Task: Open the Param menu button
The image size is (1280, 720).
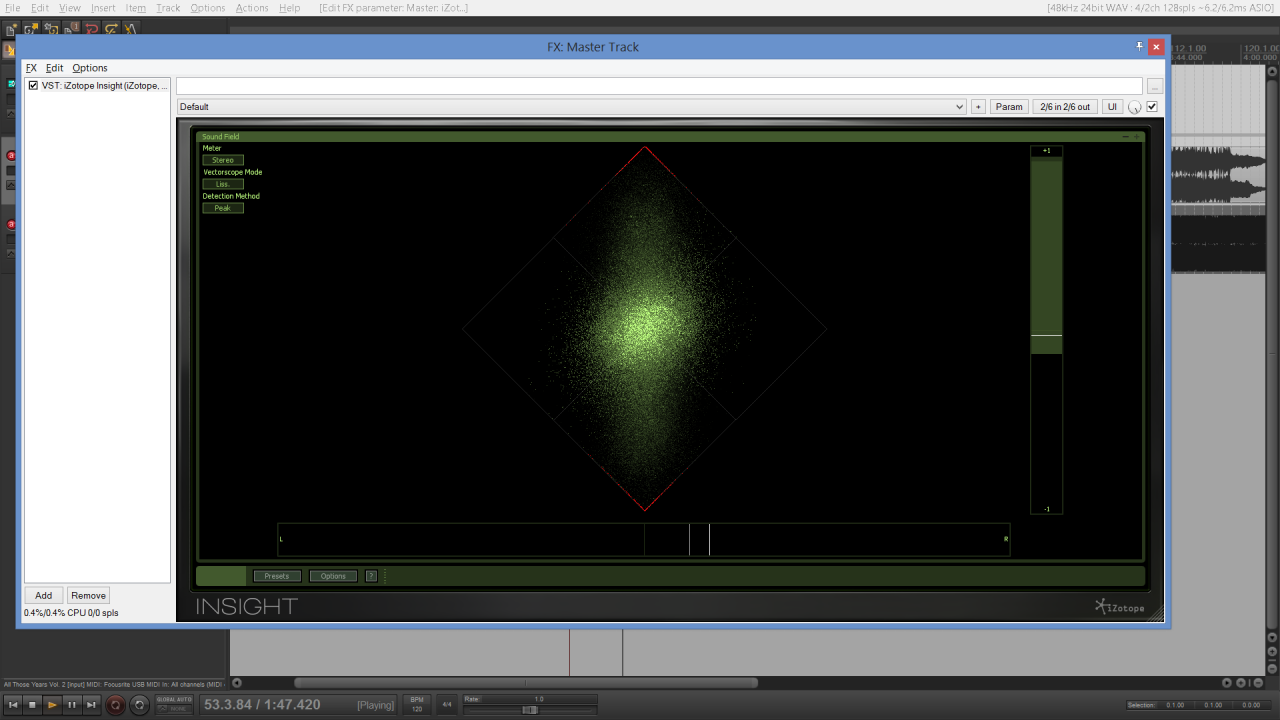Action: point(1009,107)
